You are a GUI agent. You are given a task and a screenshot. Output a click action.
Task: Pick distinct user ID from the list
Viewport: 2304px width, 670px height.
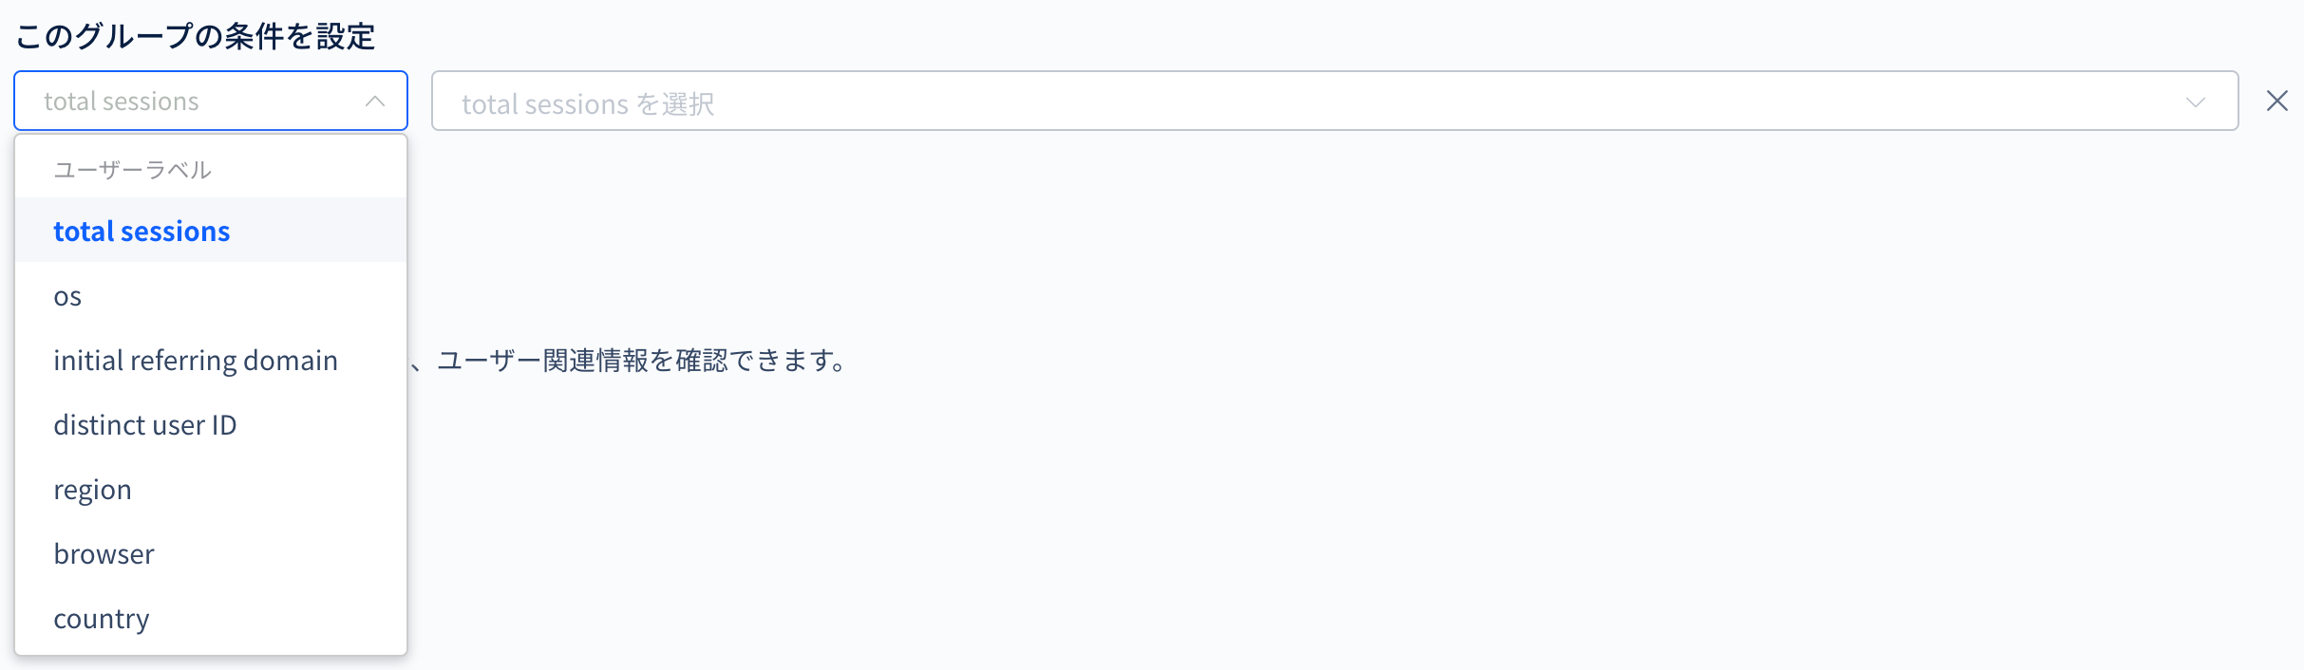click(145, 425)
